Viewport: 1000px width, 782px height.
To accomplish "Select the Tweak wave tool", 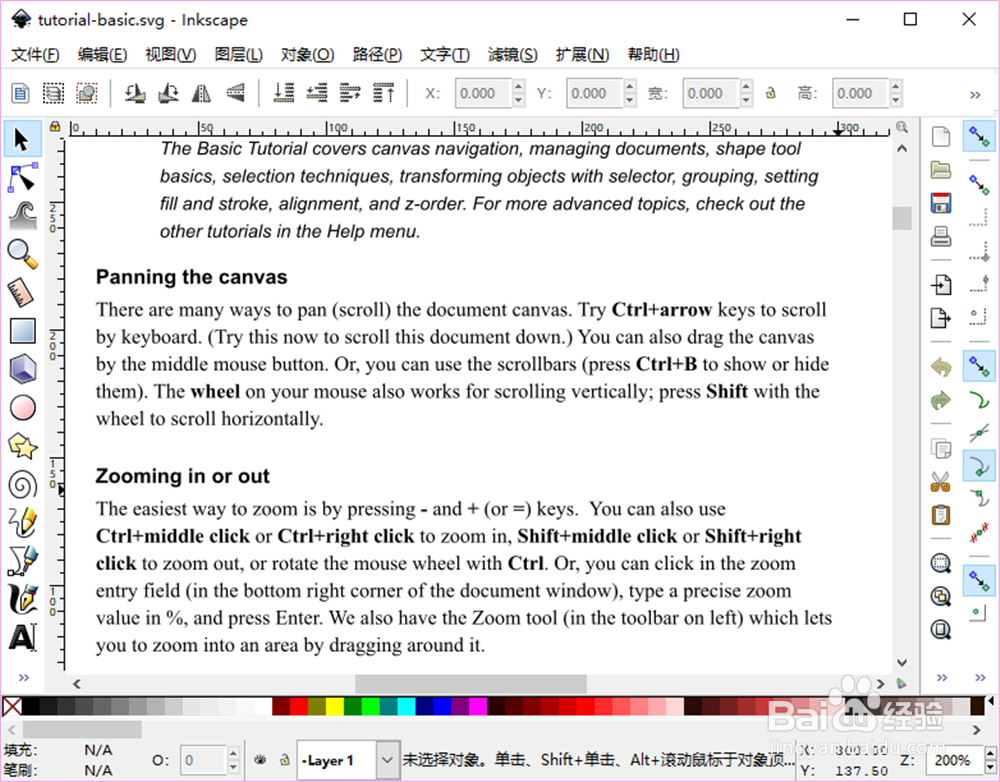I will [x=22, y=216].
